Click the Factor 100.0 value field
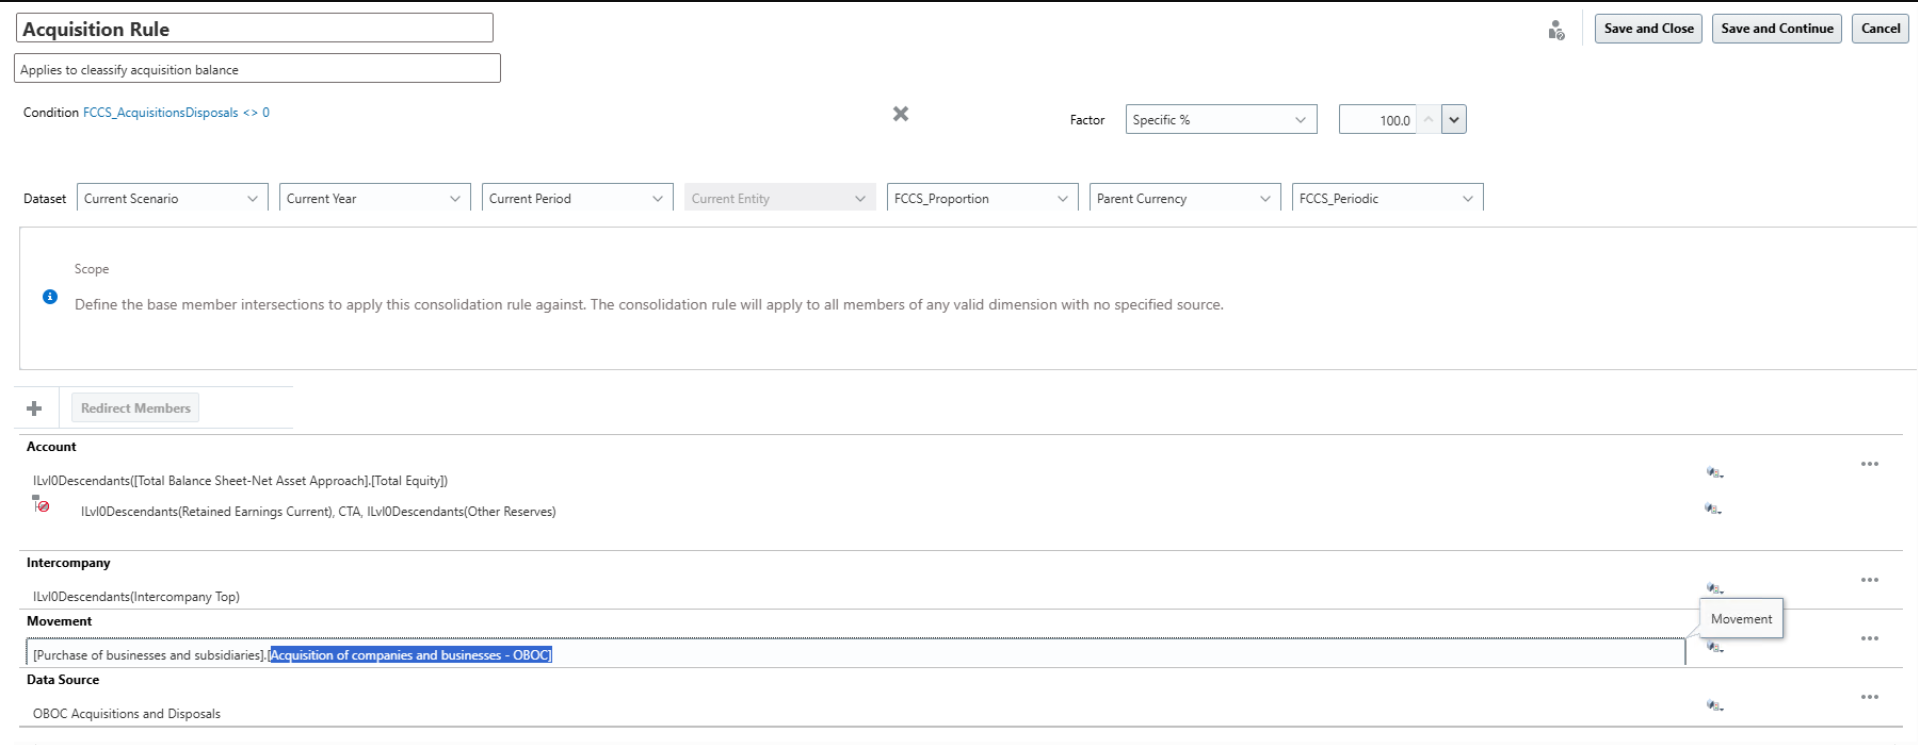The width and height of the screenshot is (1918, 745). [x=1377, y=119]
